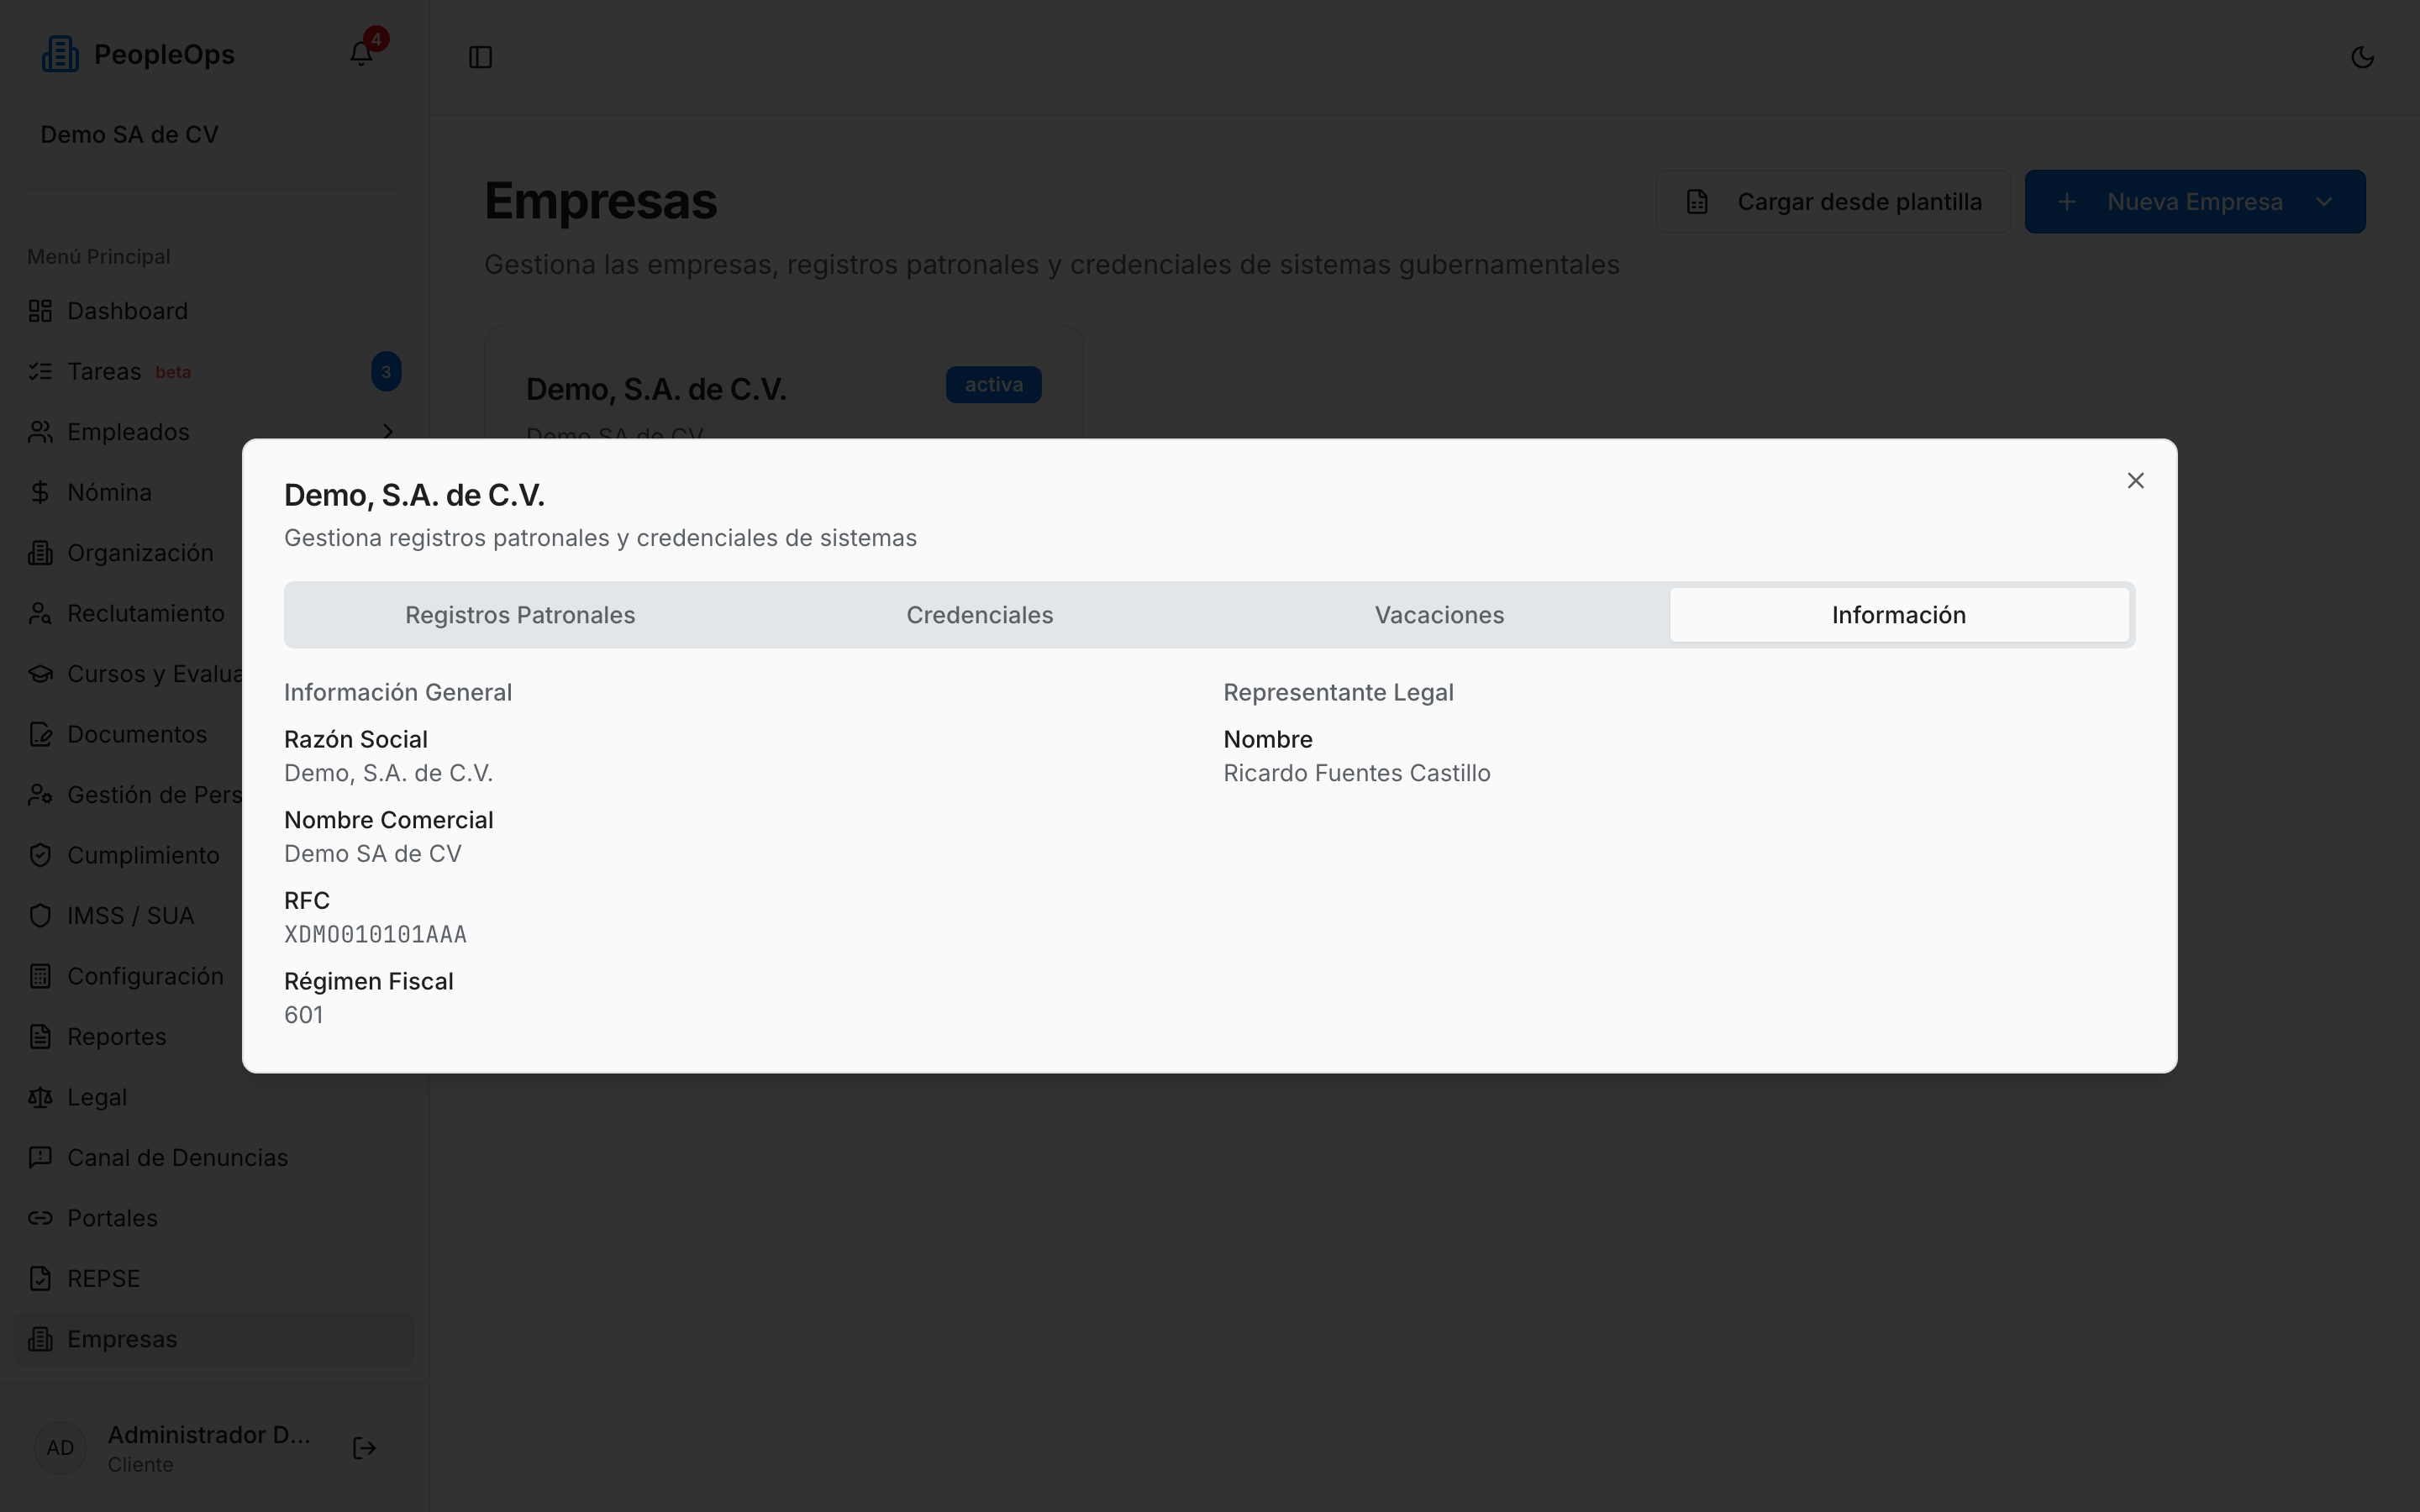Click the Representante Legal heading
The image size is (2420, 1512).
coord(1338,692)
